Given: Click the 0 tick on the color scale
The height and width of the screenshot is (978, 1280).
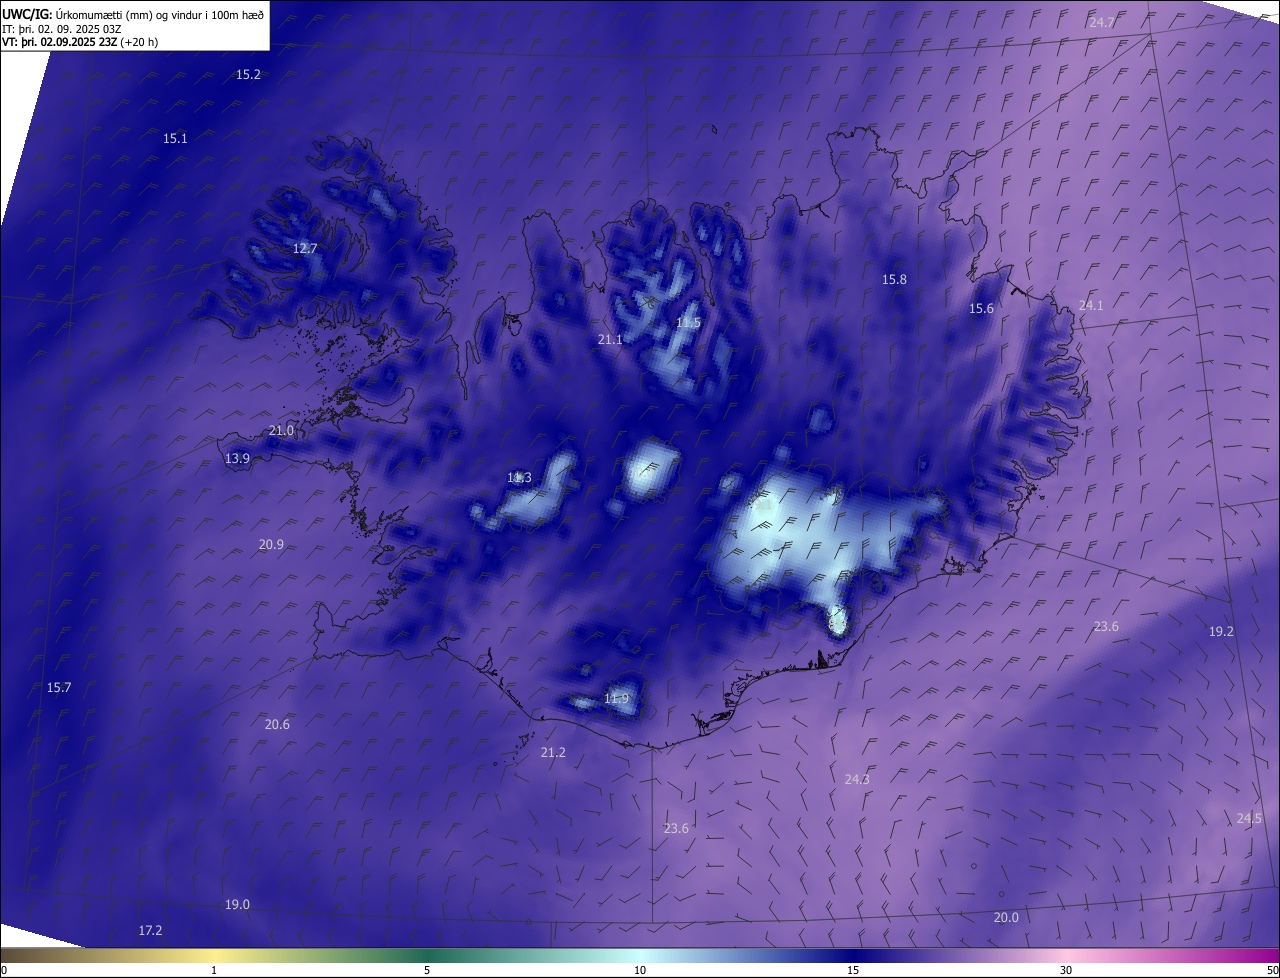Looking at the screenshot, I should point(4,971).
